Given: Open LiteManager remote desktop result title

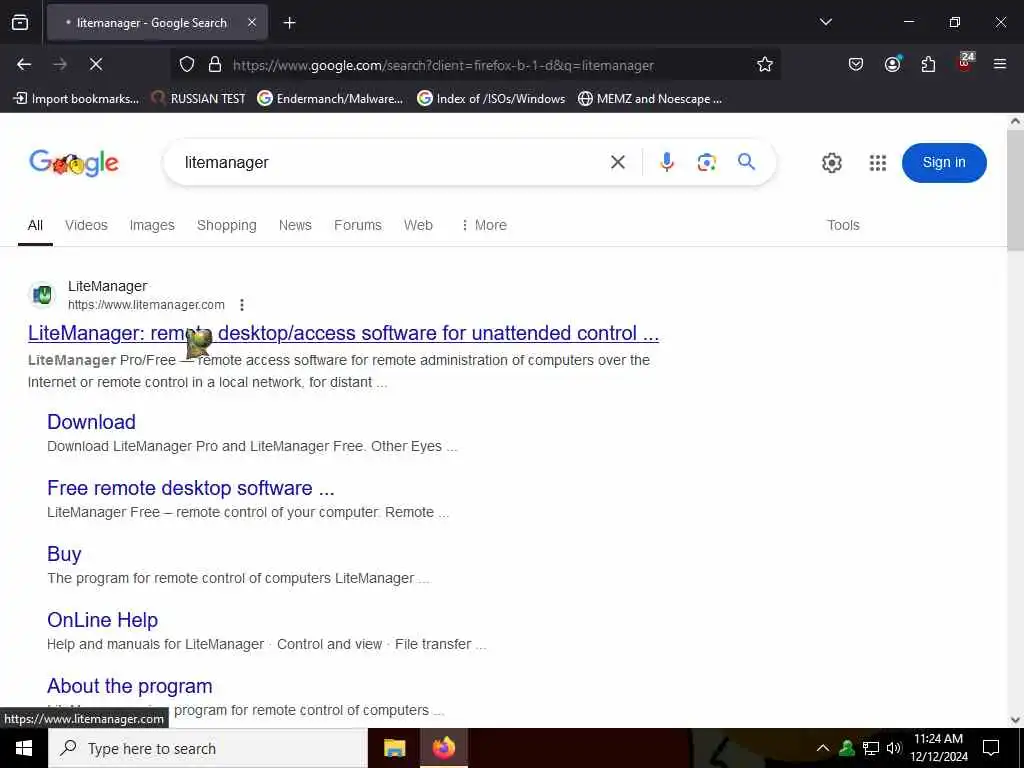Looking at the screenshot, I should (344, 333).
